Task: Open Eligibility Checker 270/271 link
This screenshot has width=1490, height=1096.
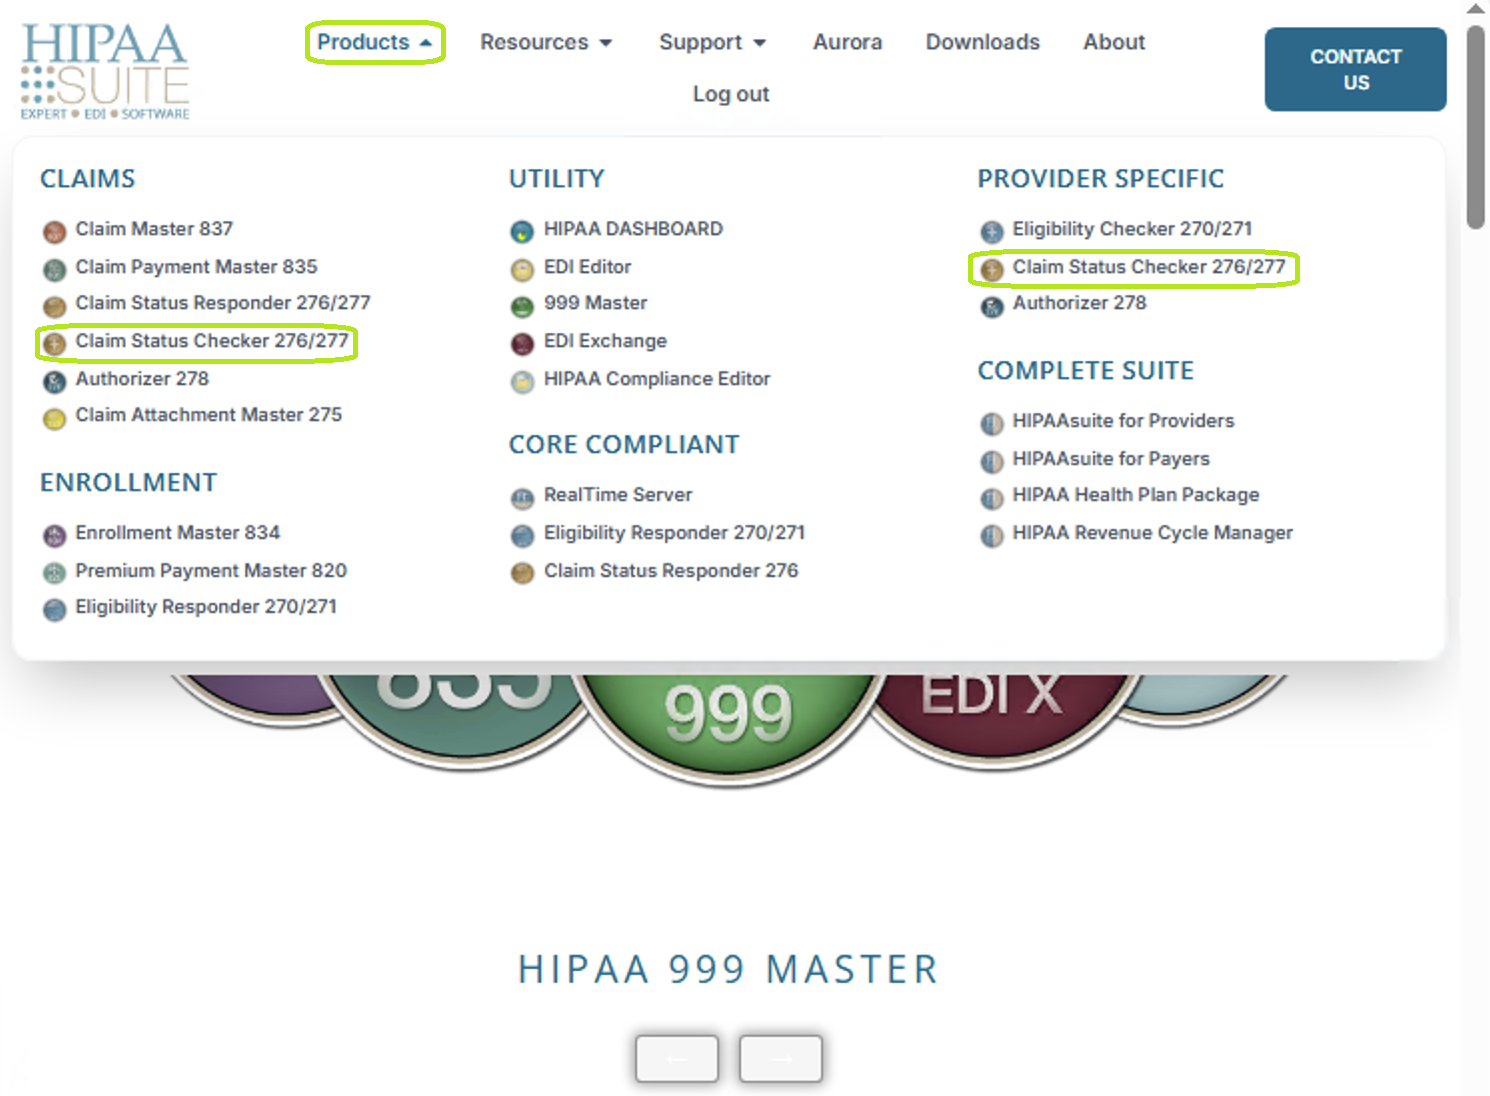Action: (x=1132, y=229)
